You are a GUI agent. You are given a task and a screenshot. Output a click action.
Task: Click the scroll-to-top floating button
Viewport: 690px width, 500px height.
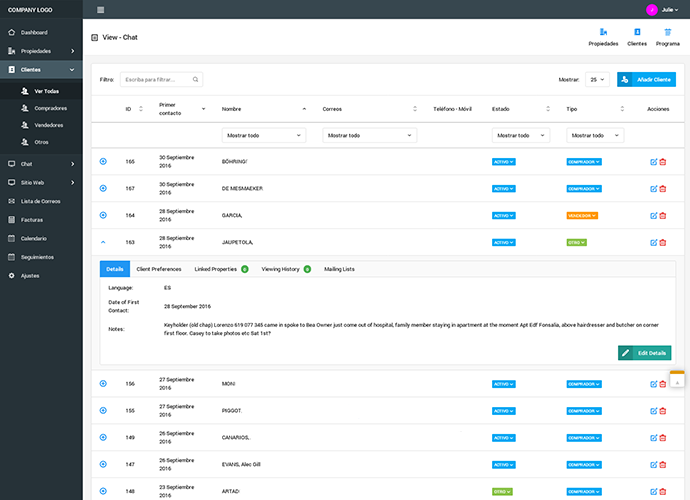coord(677,379)
